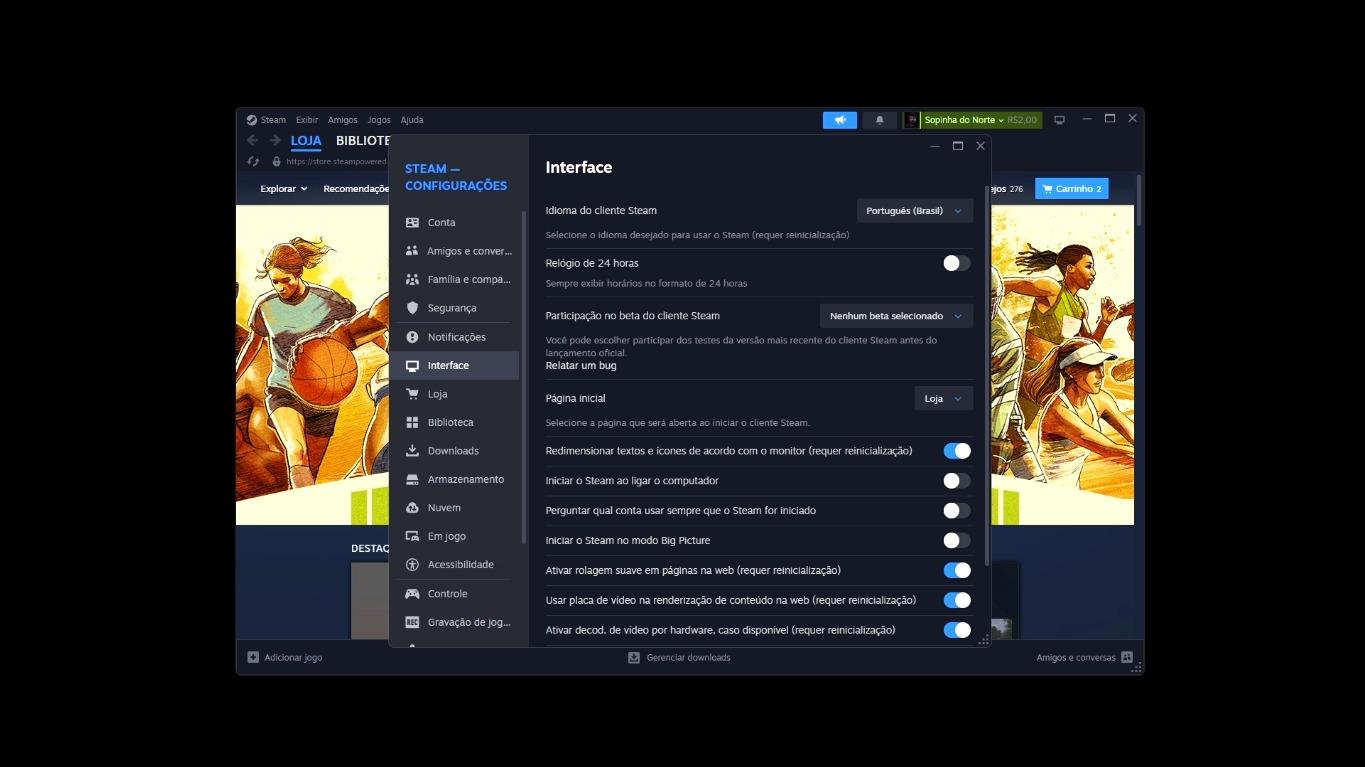1365x767 pixels.
Task: Click the Relatar um bug link
Action: click(580, 366)
